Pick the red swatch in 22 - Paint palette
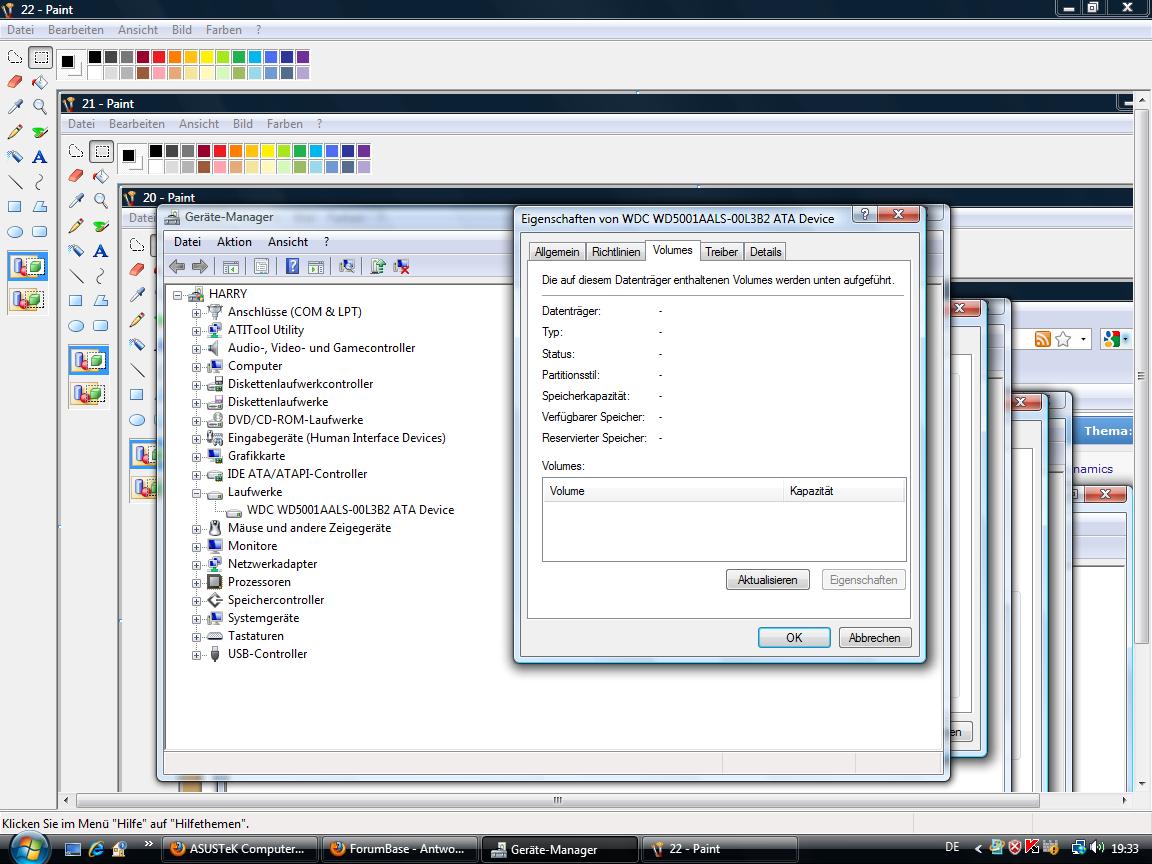1152x864 pixels. 159,57
